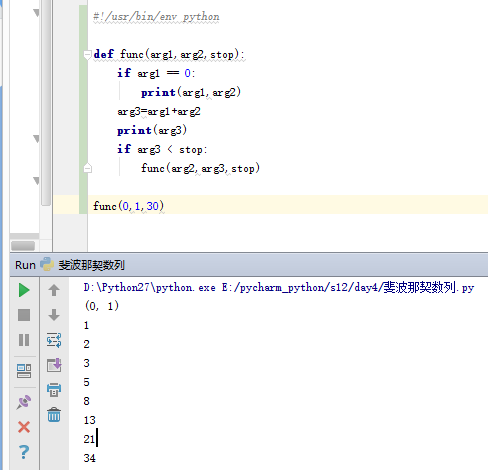This screenshot has height=470, width=488.
Task: Open the 斐波那契数列 run configuration tab
Action: coord(91,265)
